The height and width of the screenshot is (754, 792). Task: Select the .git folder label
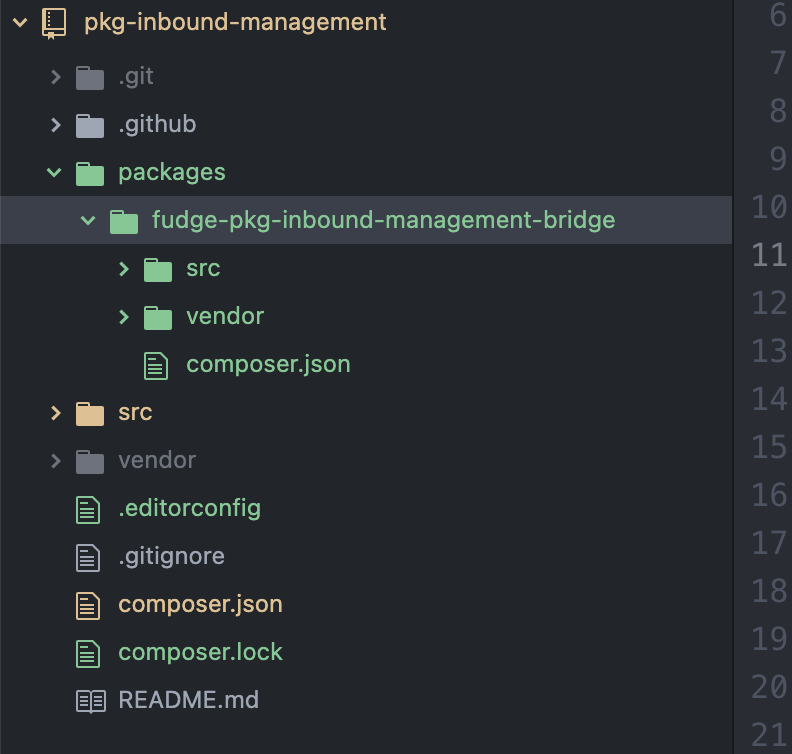(136, 77)
